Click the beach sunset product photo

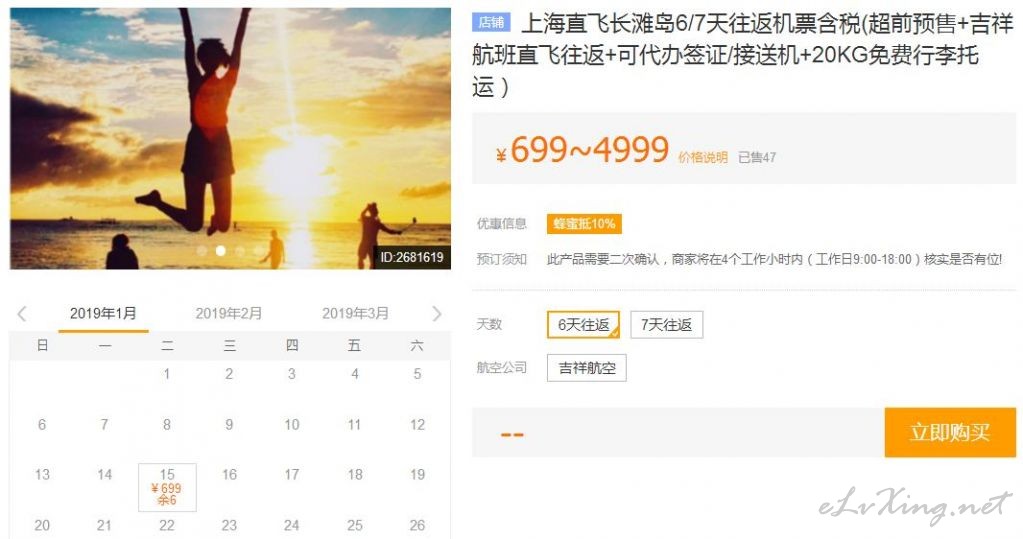(230, 138)
